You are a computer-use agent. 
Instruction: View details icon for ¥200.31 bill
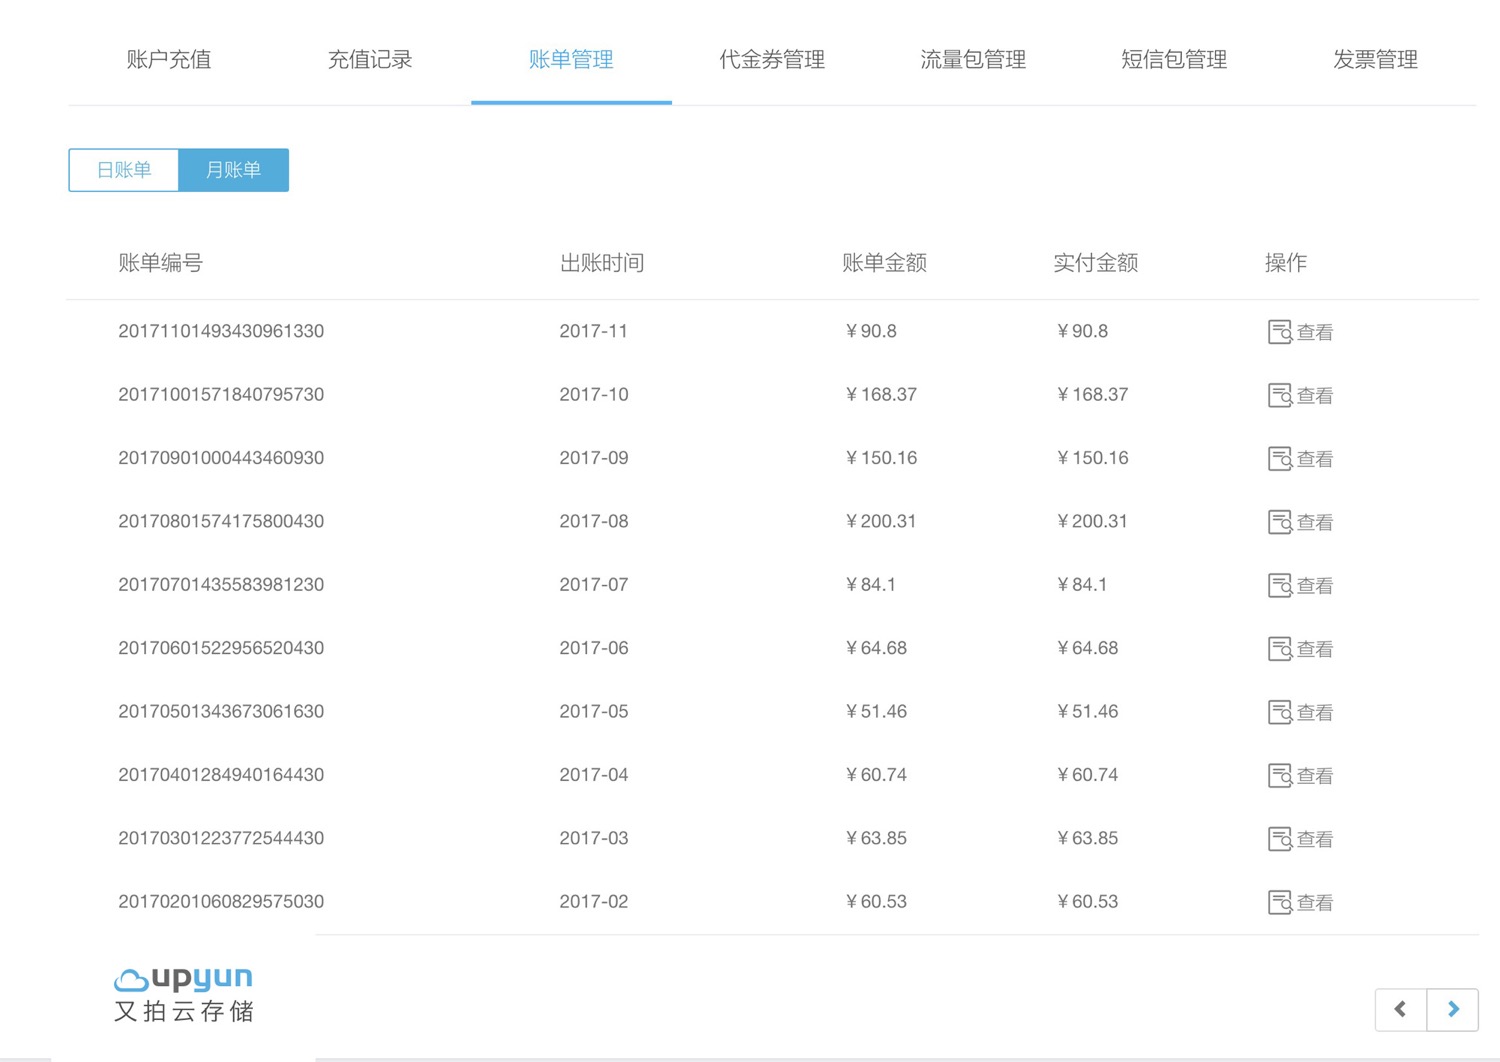(x=1279, y=522)
